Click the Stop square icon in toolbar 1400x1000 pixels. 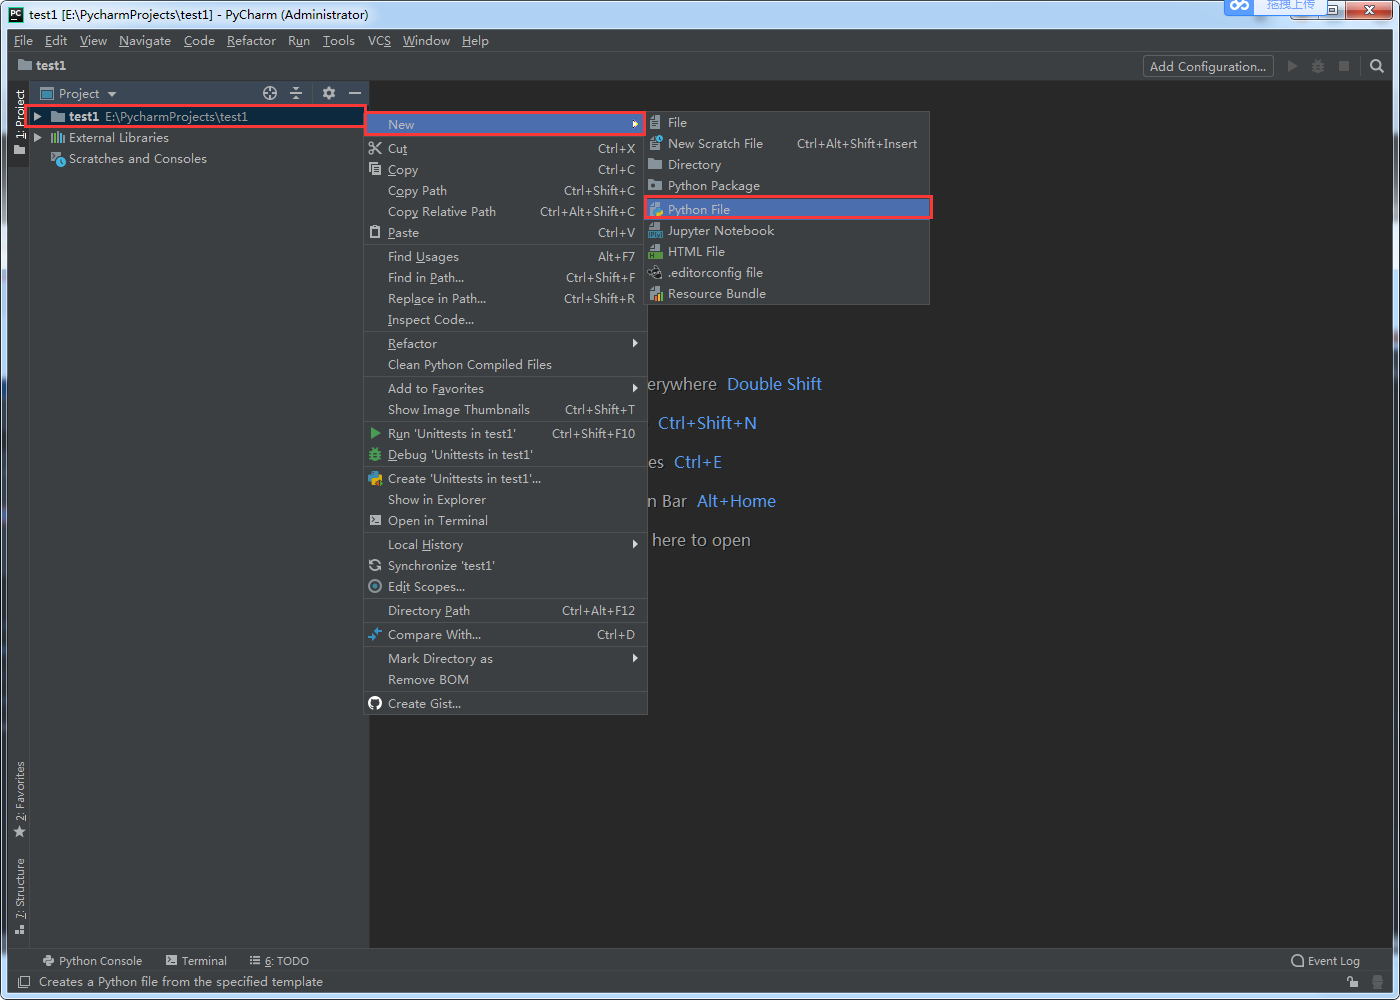point(1344,66)
